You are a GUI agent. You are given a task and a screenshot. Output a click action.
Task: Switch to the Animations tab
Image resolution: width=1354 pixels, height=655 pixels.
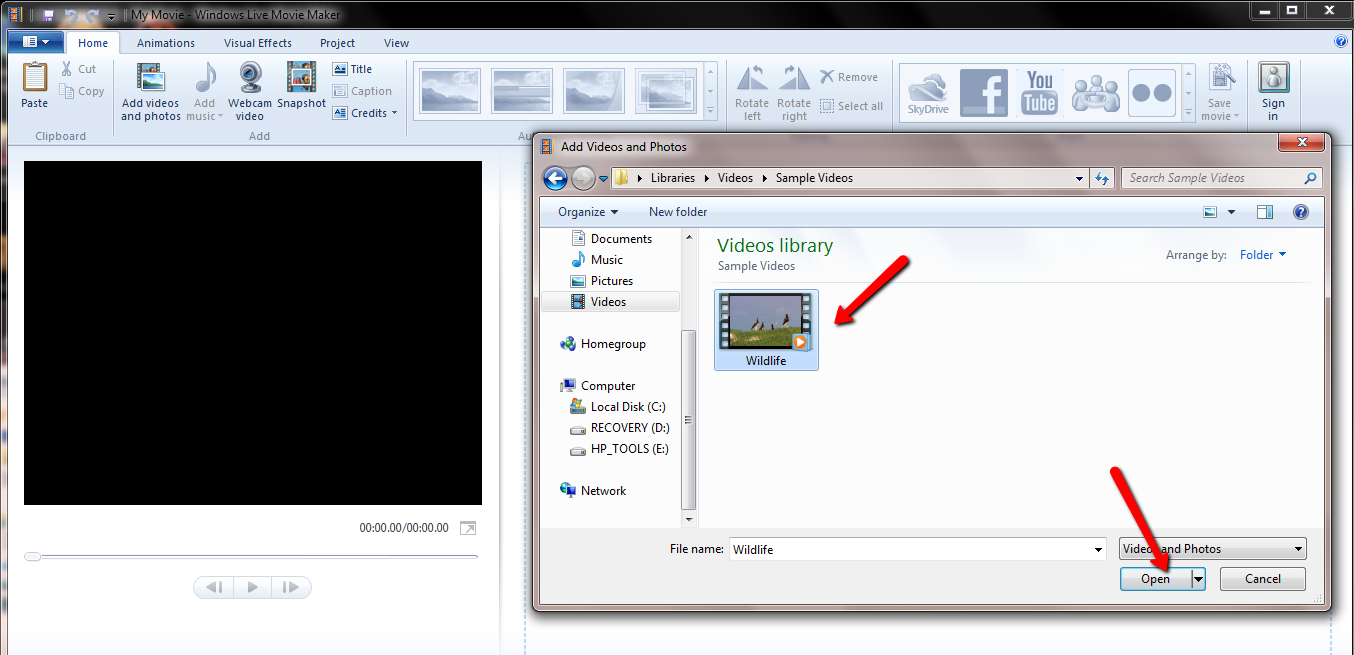[166, 43]
